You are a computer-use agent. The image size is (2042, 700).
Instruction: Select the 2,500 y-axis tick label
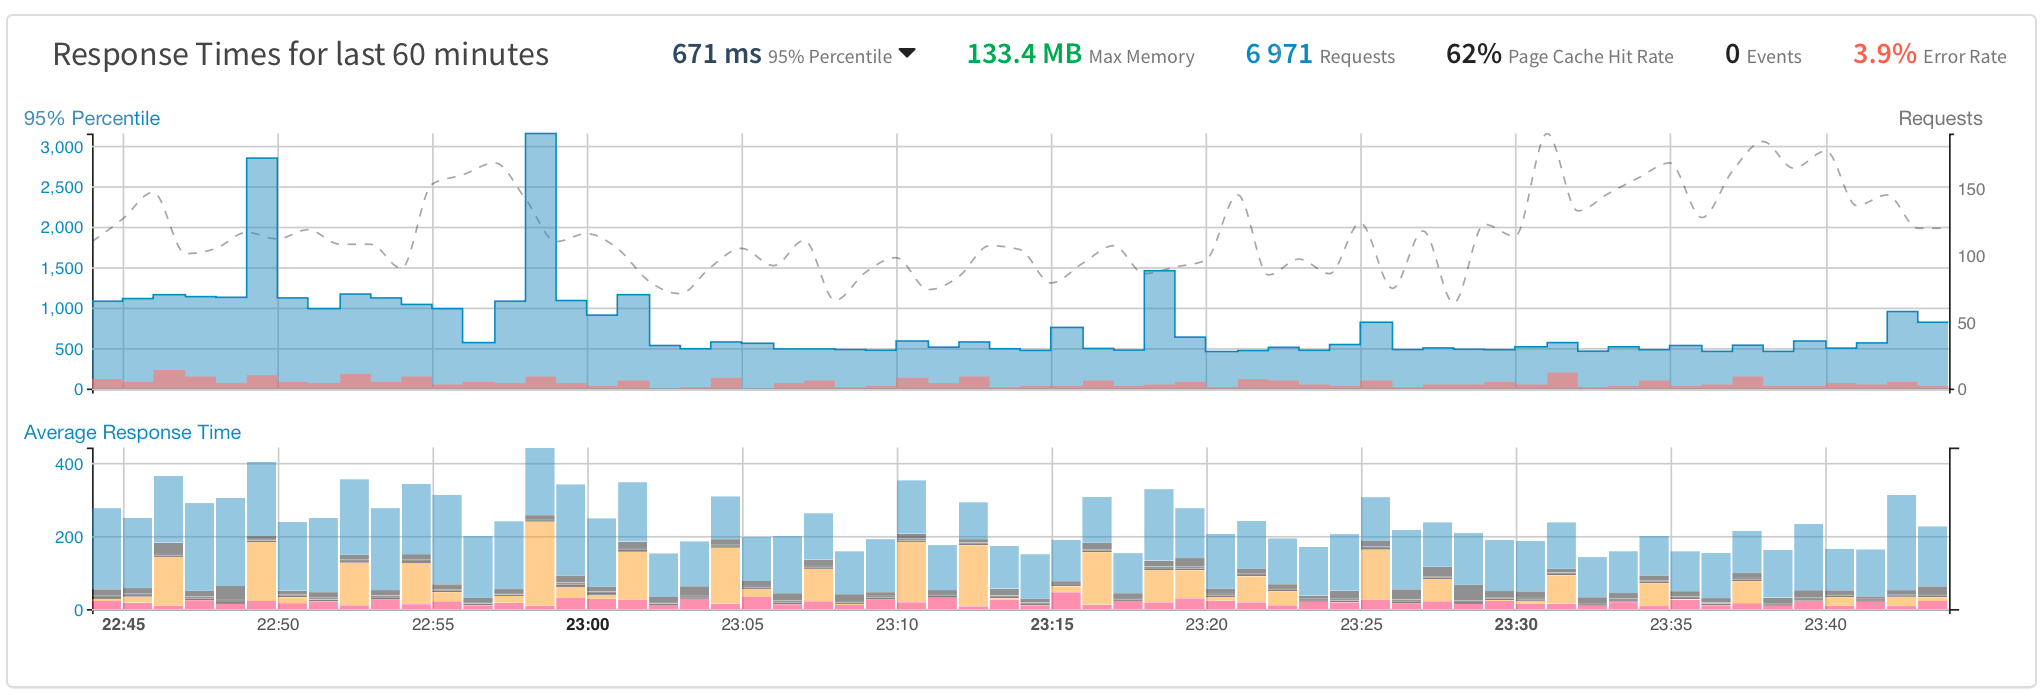[62, 187]
